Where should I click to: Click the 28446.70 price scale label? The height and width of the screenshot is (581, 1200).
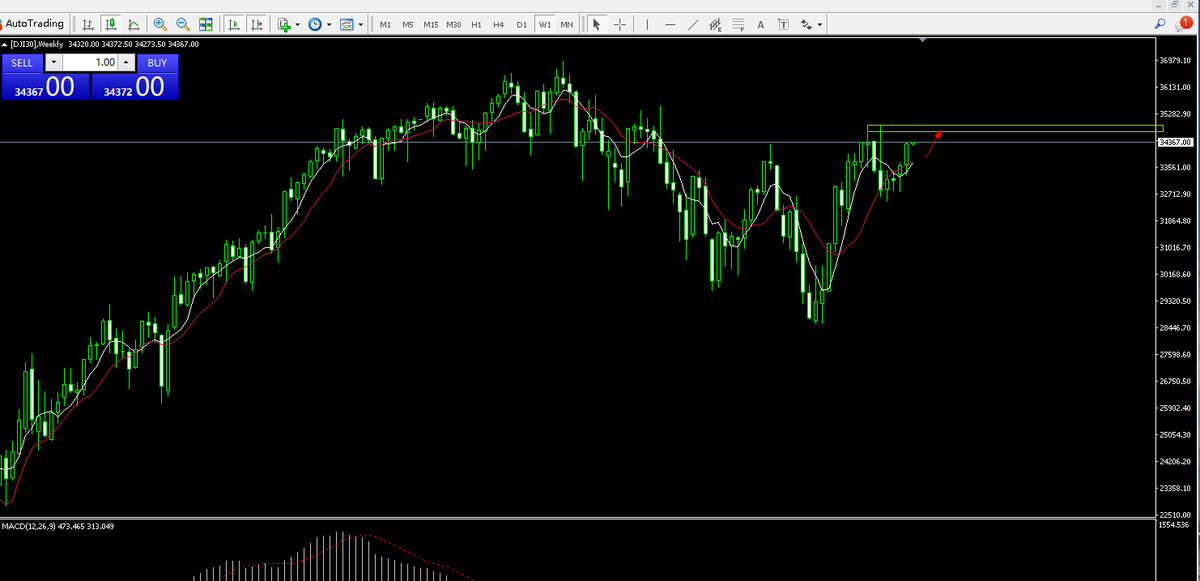[1176, 328]
